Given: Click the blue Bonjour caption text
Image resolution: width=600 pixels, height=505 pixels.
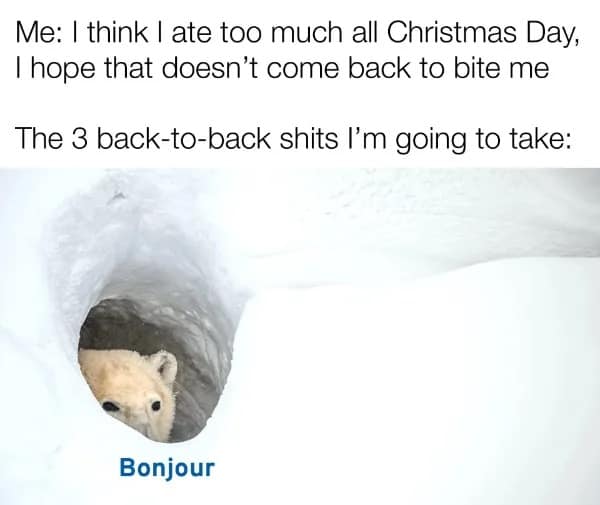Looking at the screenshot, I should [167, 468].
